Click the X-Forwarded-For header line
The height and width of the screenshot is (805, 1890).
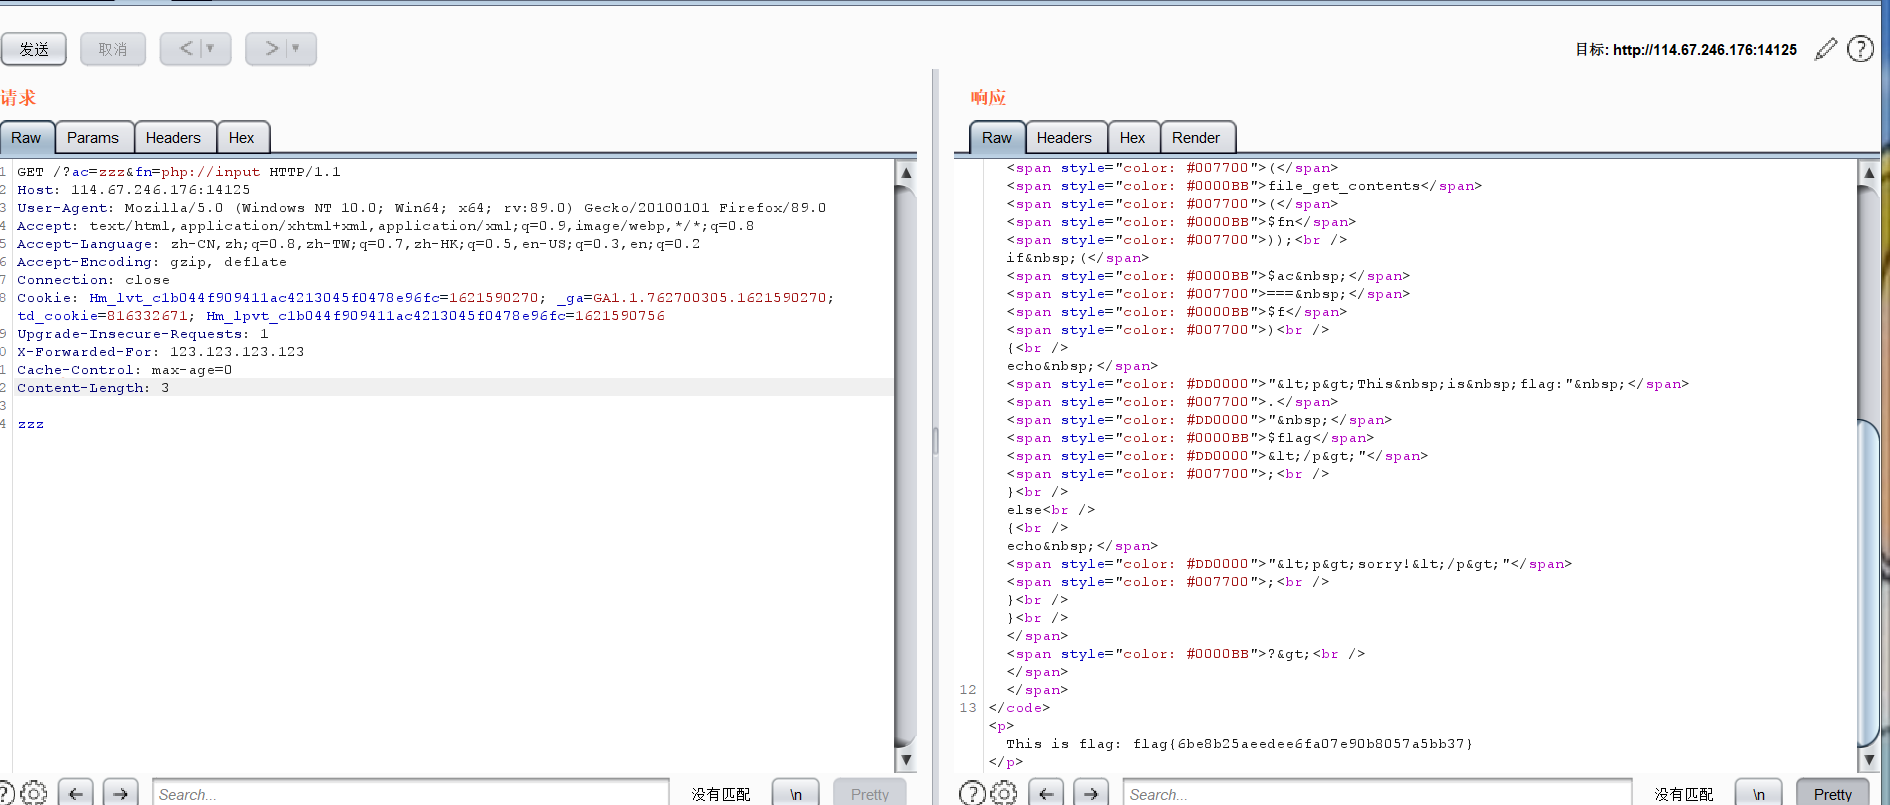coord(161,352)
